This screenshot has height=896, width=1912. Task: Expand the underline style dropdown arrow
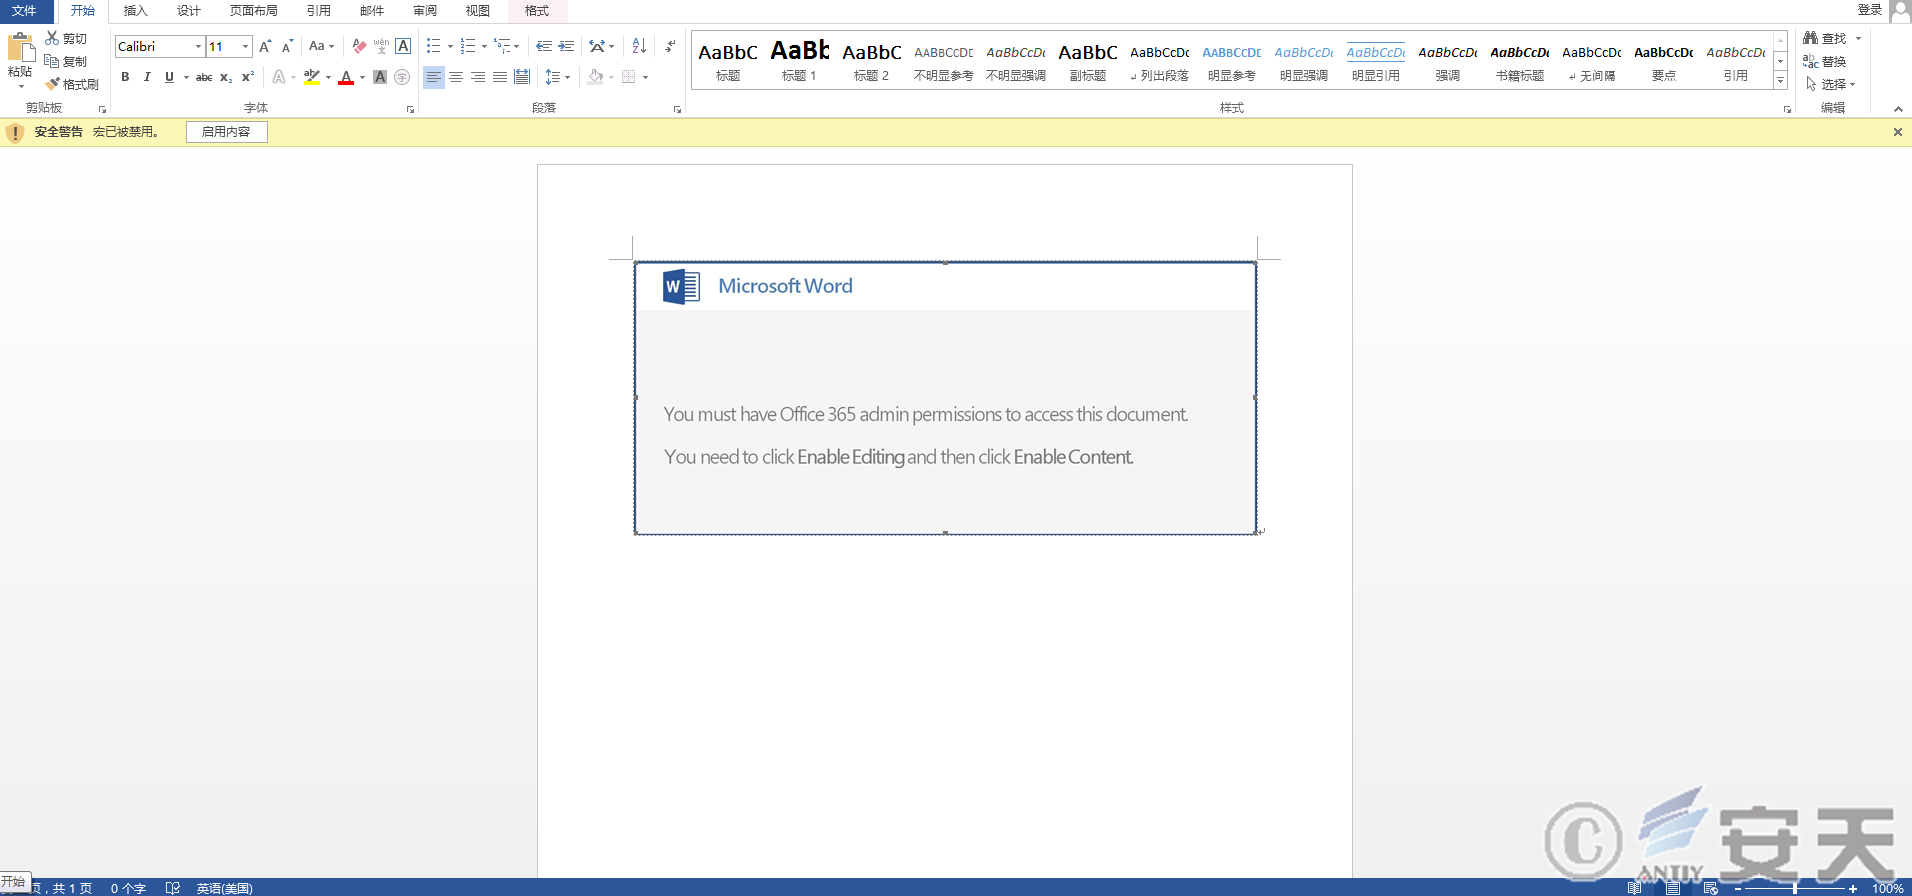click(x=186, y=77)
